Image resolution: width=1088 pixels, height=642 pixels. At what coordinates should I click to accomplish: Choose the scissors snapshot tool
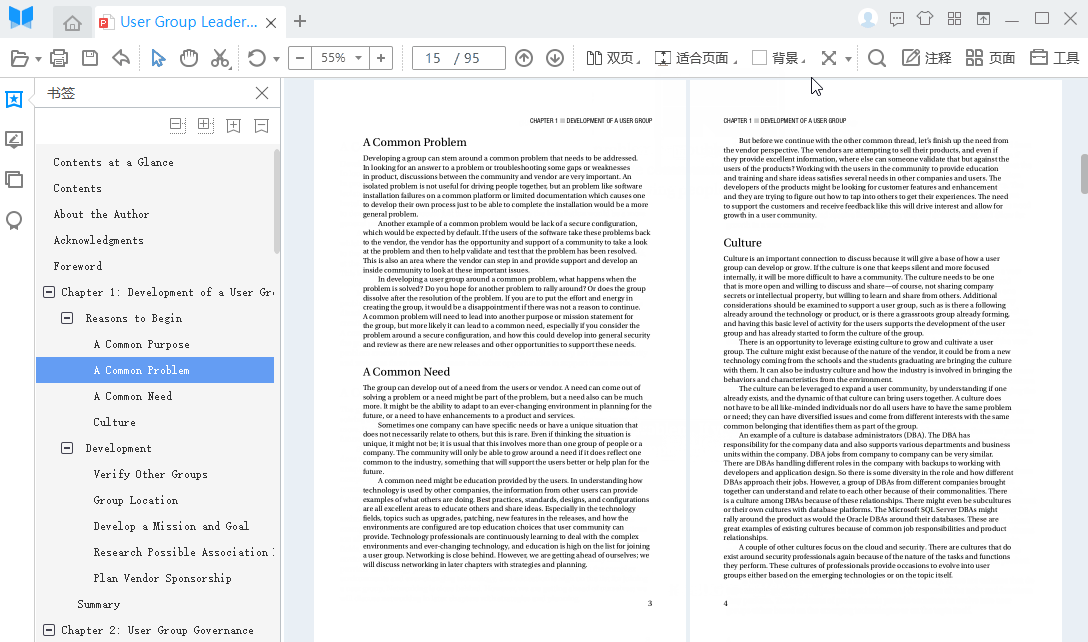coord(220,58)
